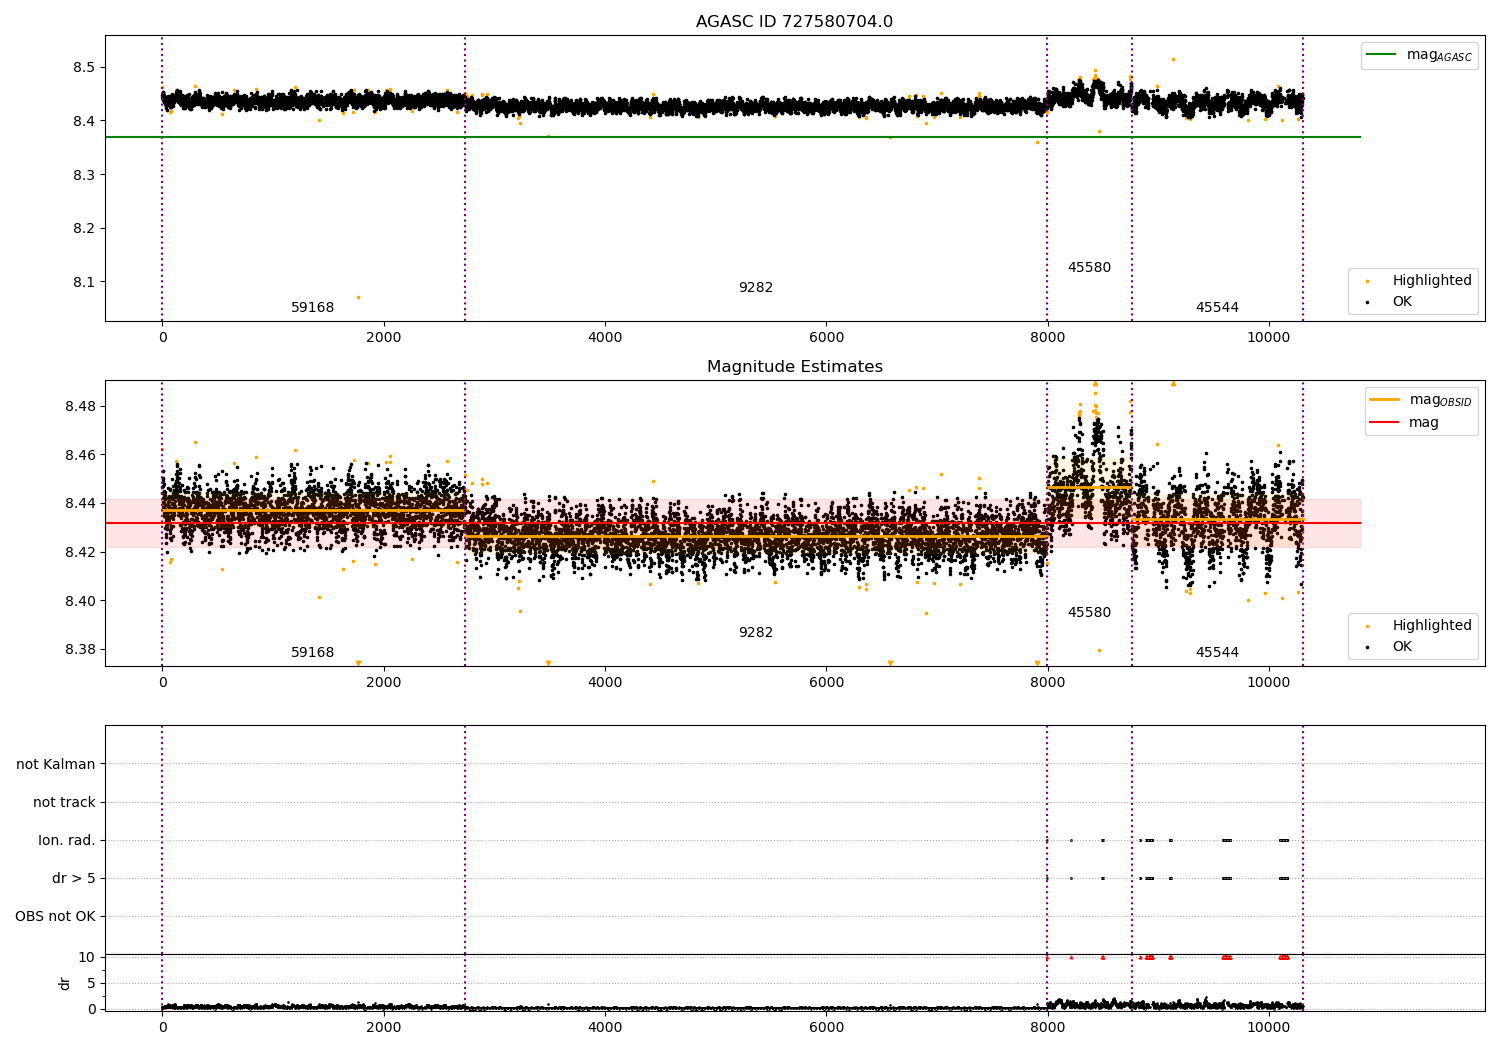
Task: Click OBSID label 45544 in the AGASC ID plot
Action: coord(1217,308)
